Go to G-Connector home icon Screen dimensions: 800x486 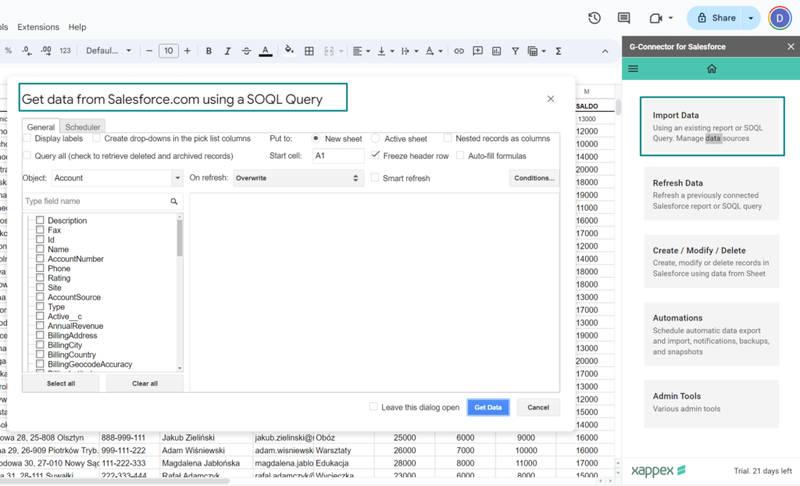pyautogui.click(x=711, y=68)
